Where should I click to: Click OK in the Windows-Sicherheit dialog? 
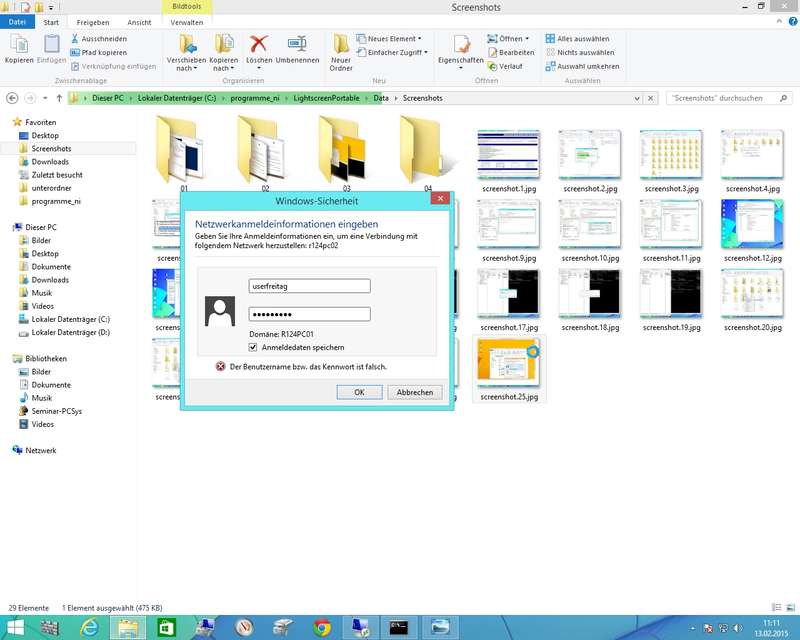coord(359,393)
